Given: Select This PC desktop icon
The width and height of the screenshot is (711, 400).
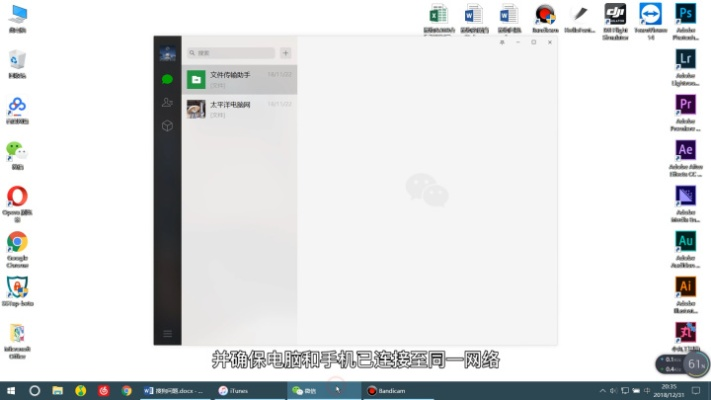Looking at the screenshot, I should click(18, 19).
